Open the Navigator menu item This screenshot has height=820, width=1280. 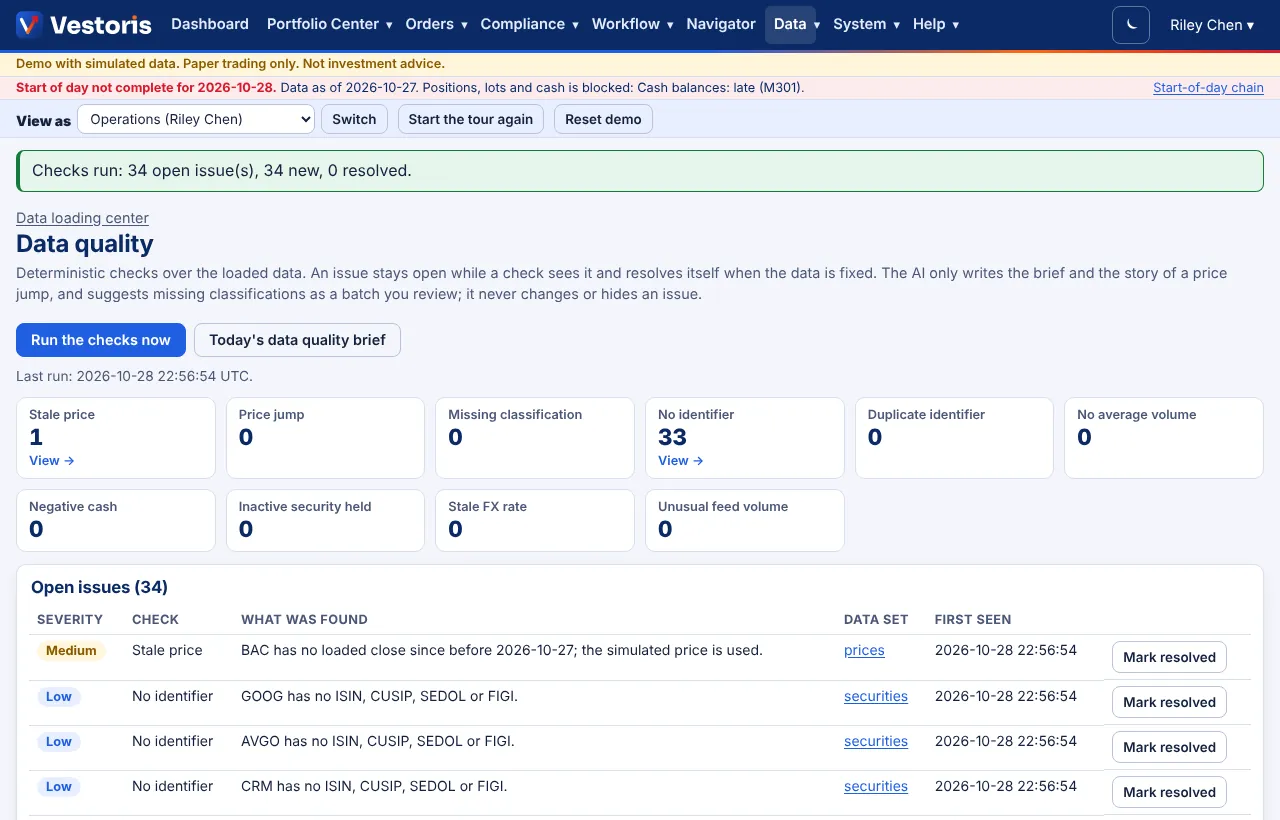[x=721, y=24]
